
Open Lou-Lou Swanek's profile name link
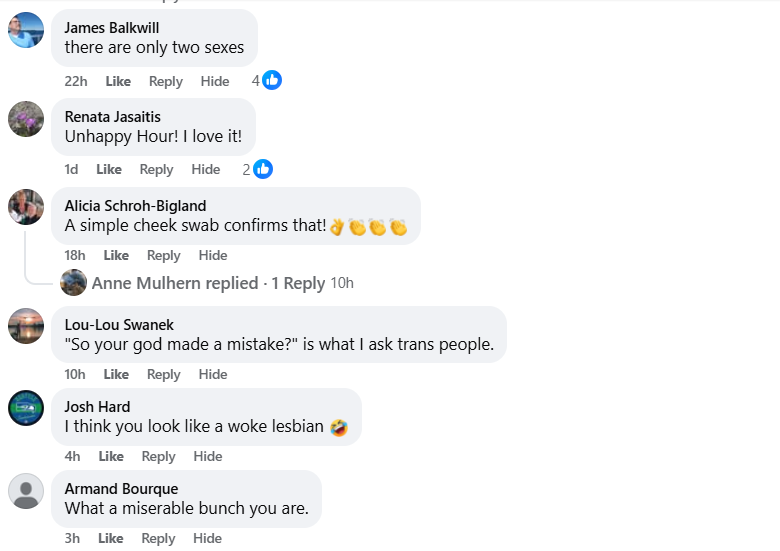pyautogui.click(x=119, y=324)
